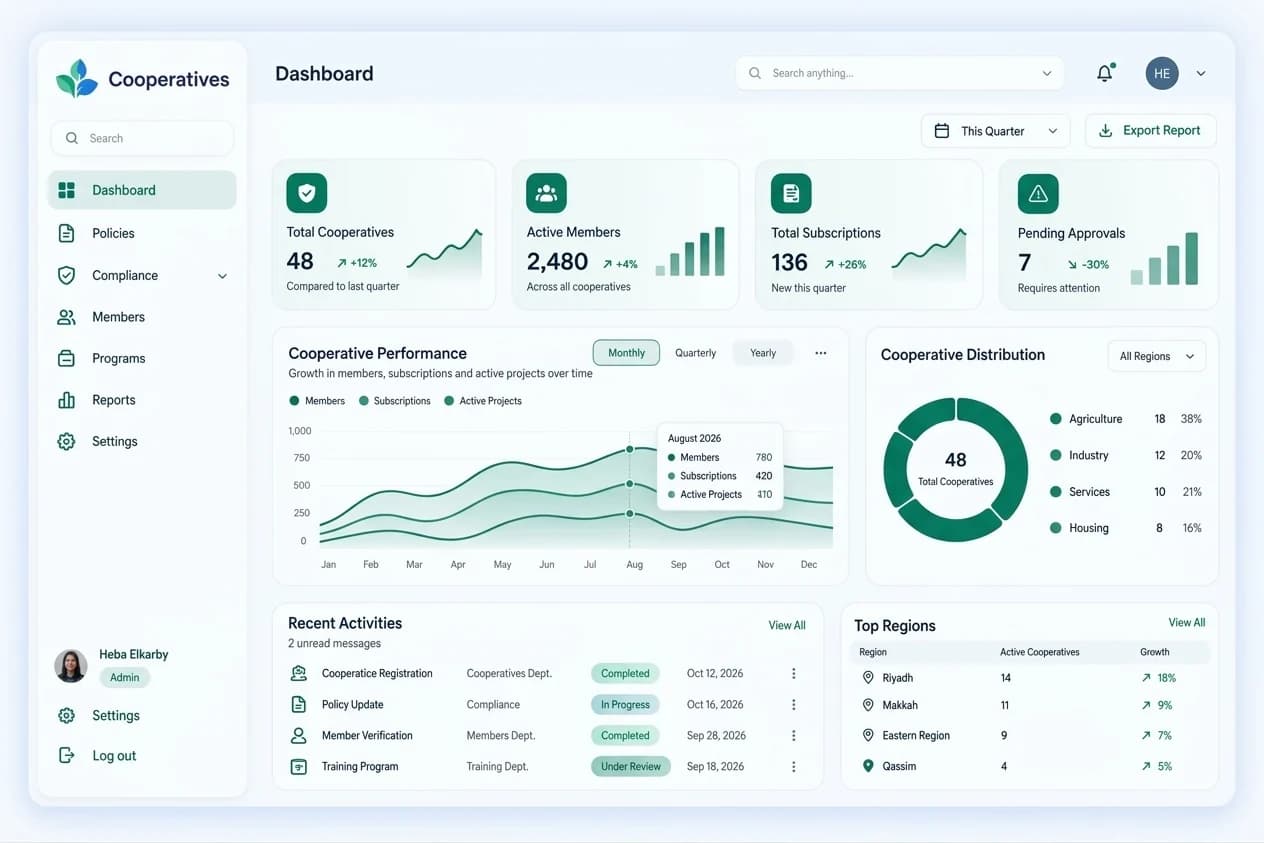Switch to the Quarterly view tab
The width and height of the screenshot is (1264, 843).
696,353
